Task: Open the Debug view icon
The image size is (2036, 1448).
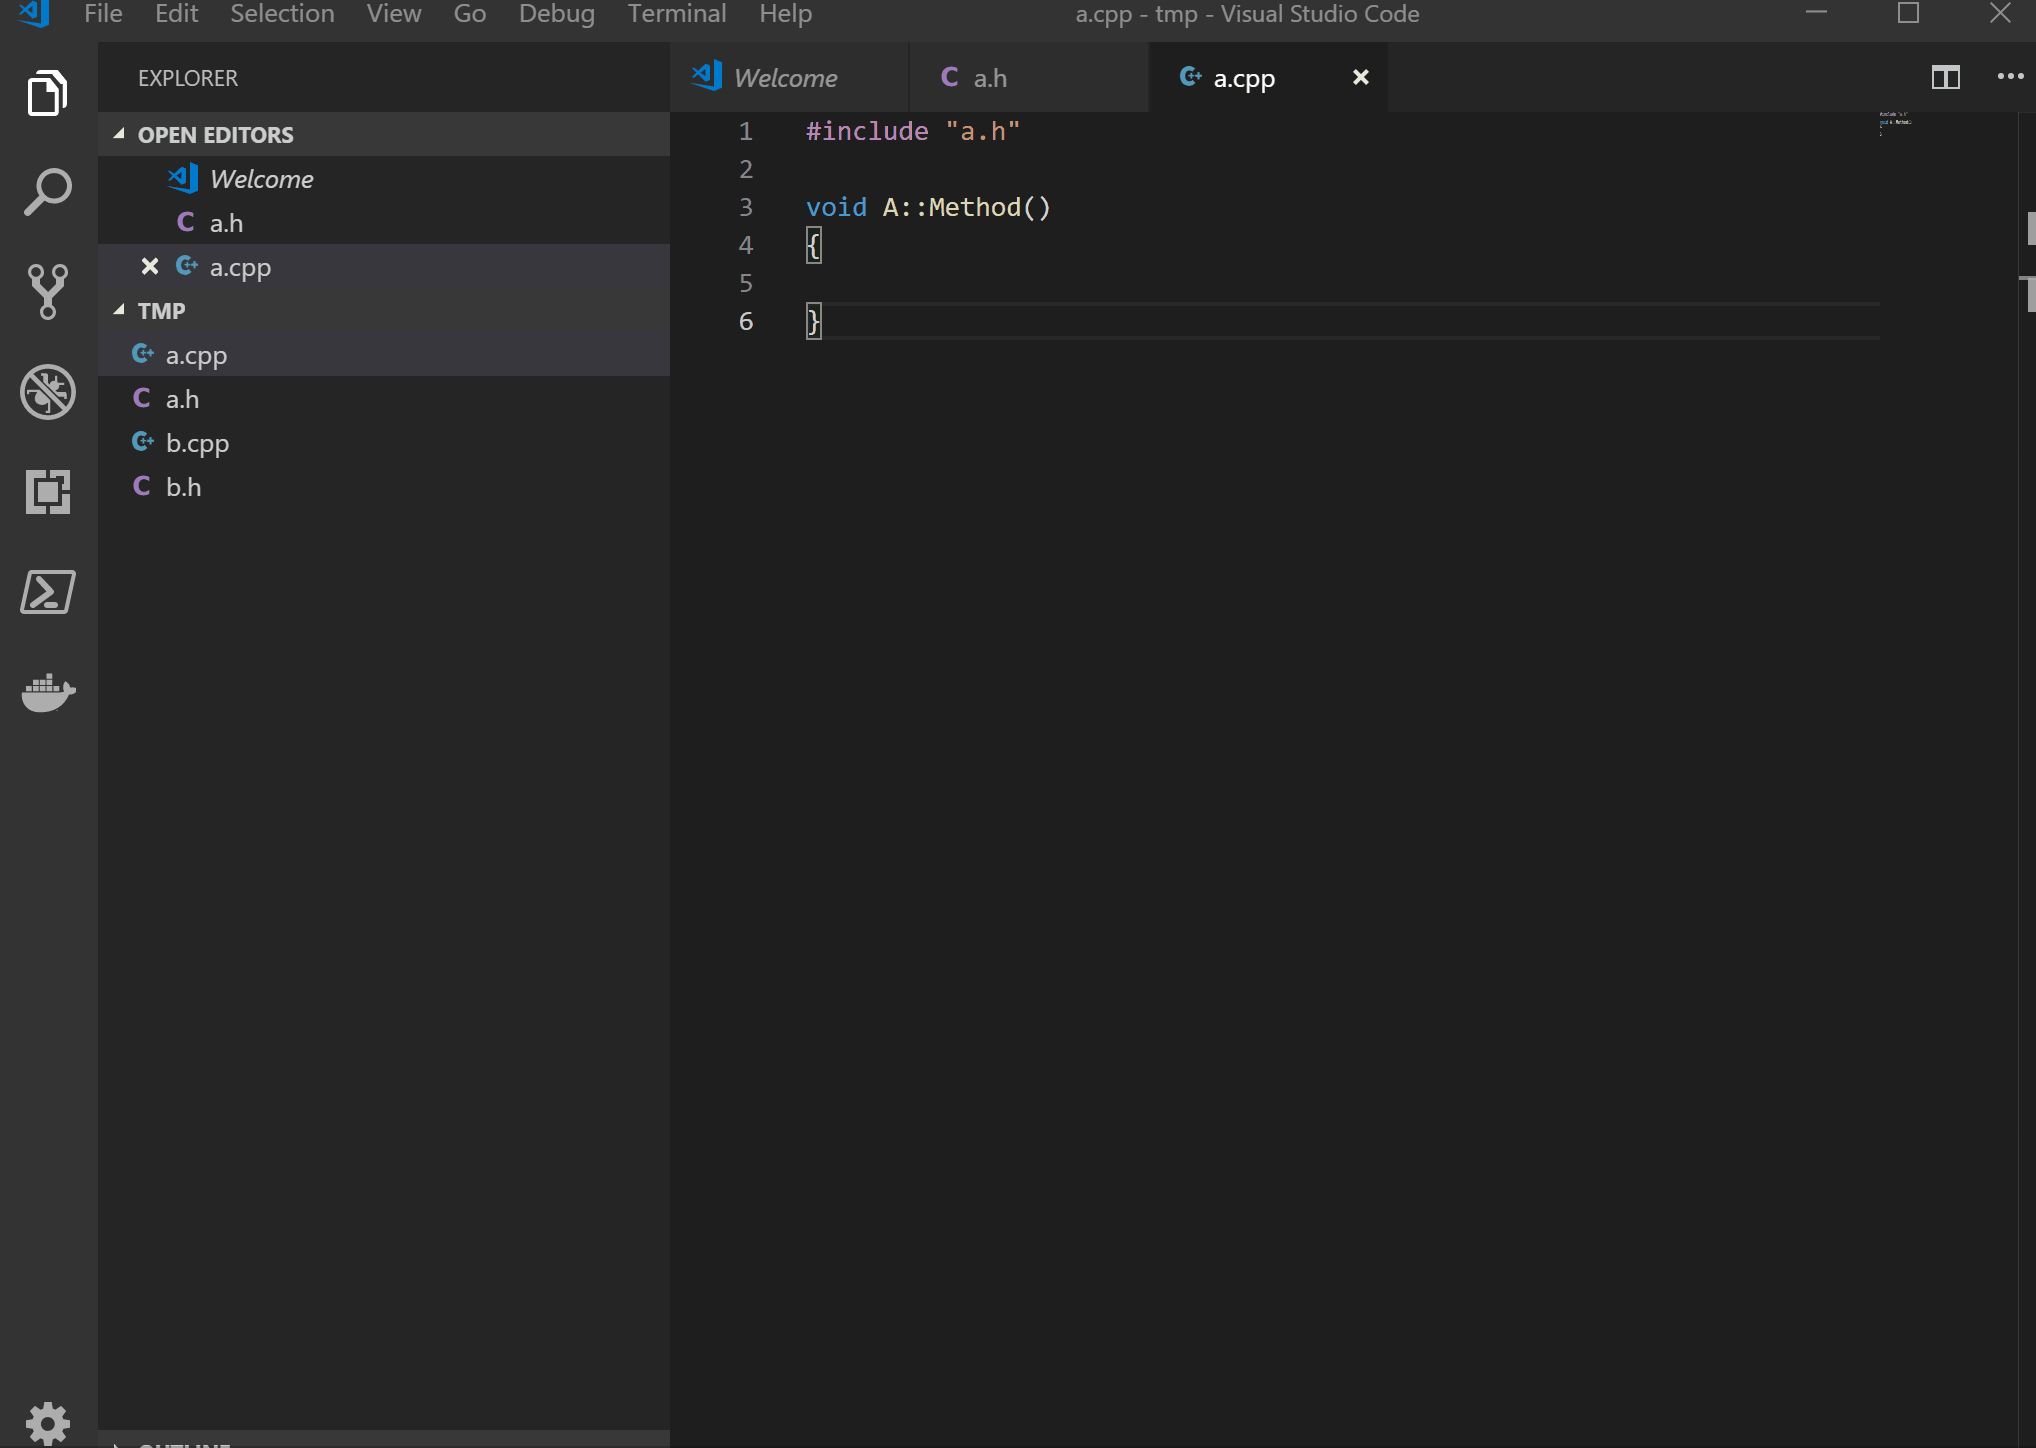Action: (x=47, y=392)
